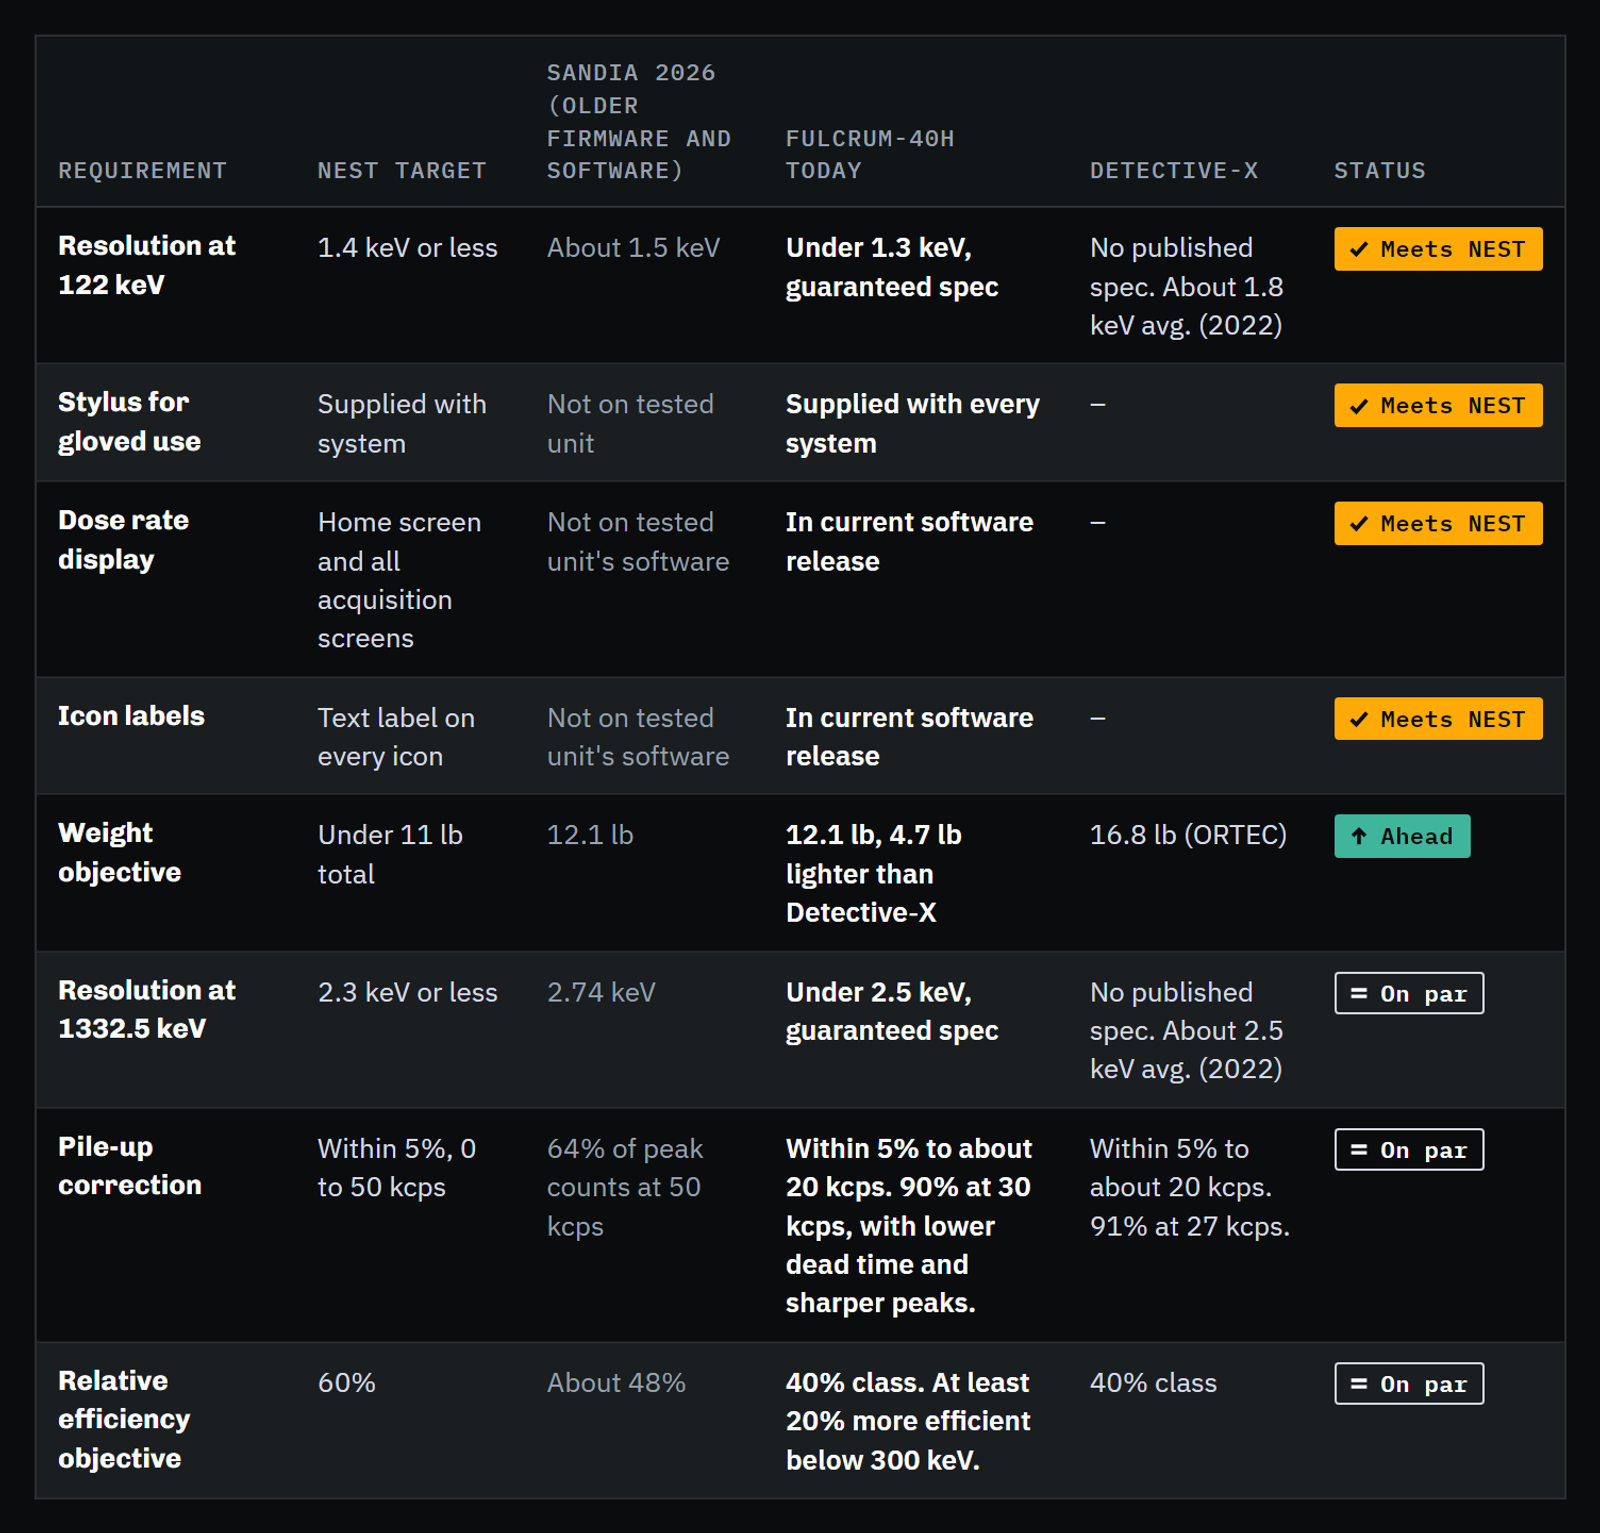1600x1533 pixels.
Task: Click the 'Under 11 lb total' cell
Action: (390, 854)
